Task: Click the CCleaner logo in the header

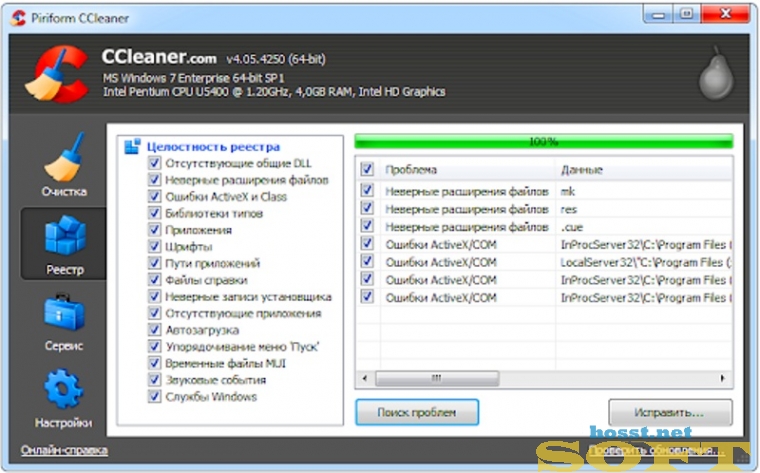Action: point(57,74)
